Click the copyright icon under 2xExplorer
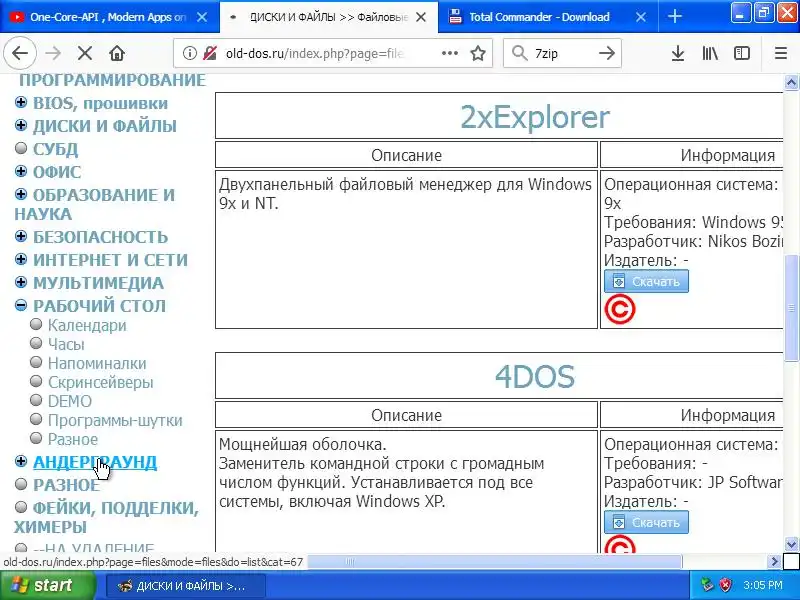The height and width of the screenshot is (600, 800). coord(620,310)
